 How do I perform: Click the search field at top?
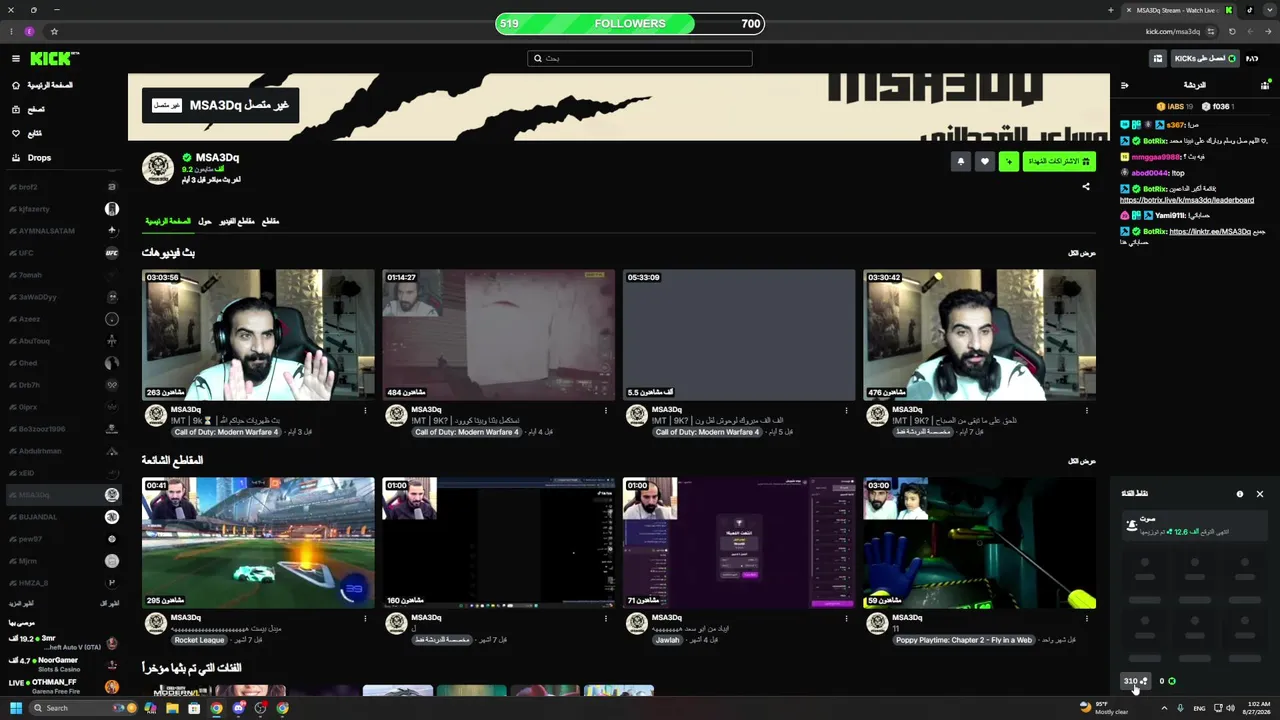[x=640, y=59]
